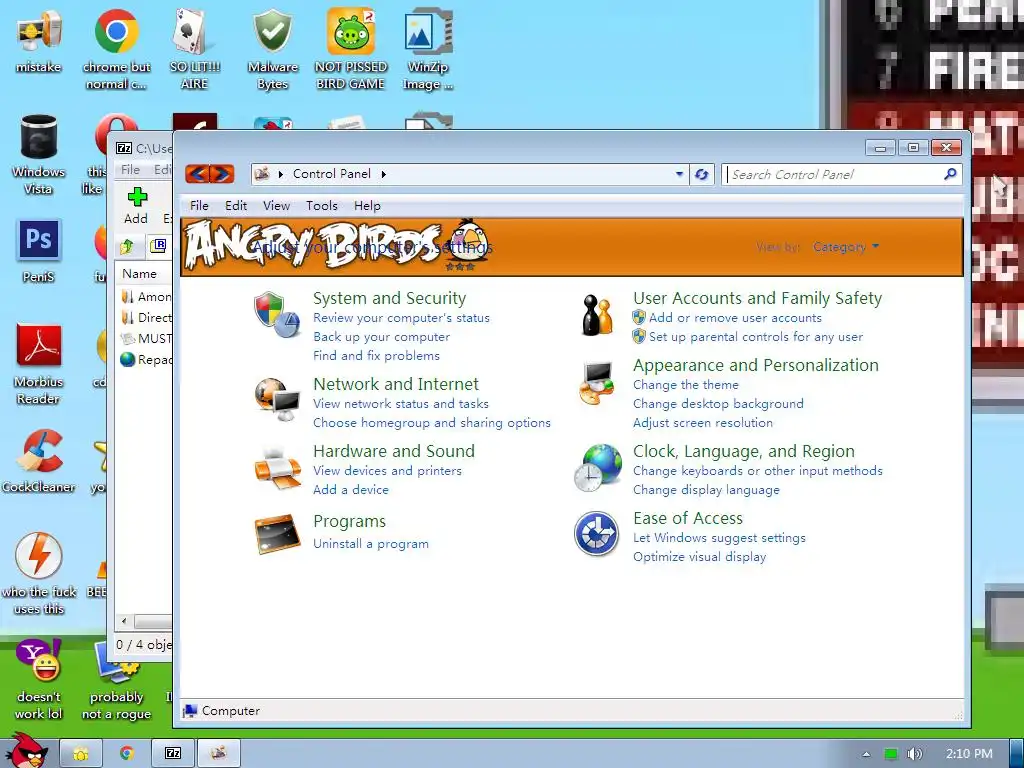Viewport: 1024px width, 768px height.
Task: Open the Morbius Reader desktop icon
Action: click(39, 345)
